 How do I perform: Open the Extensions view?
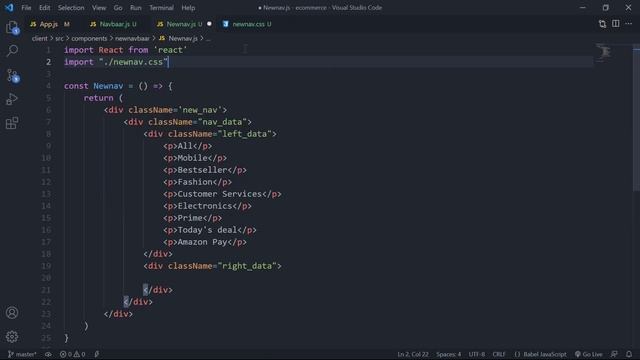click(x=12, y=123)
